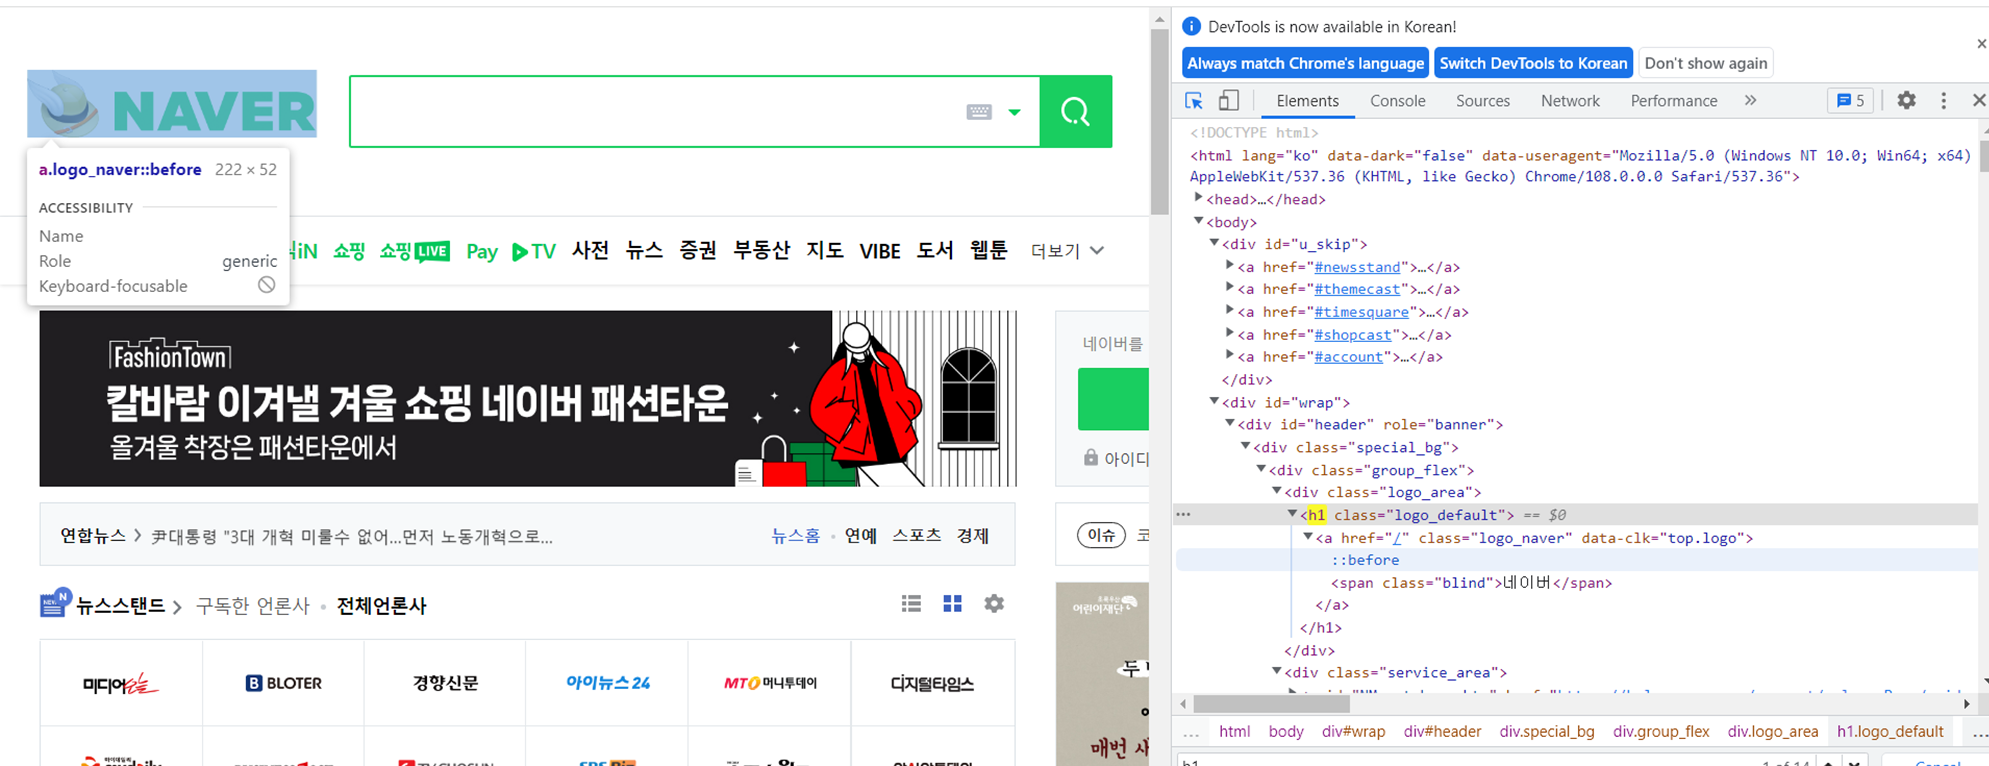Select the 구독한 언론사 tab

tap(253, 606)
